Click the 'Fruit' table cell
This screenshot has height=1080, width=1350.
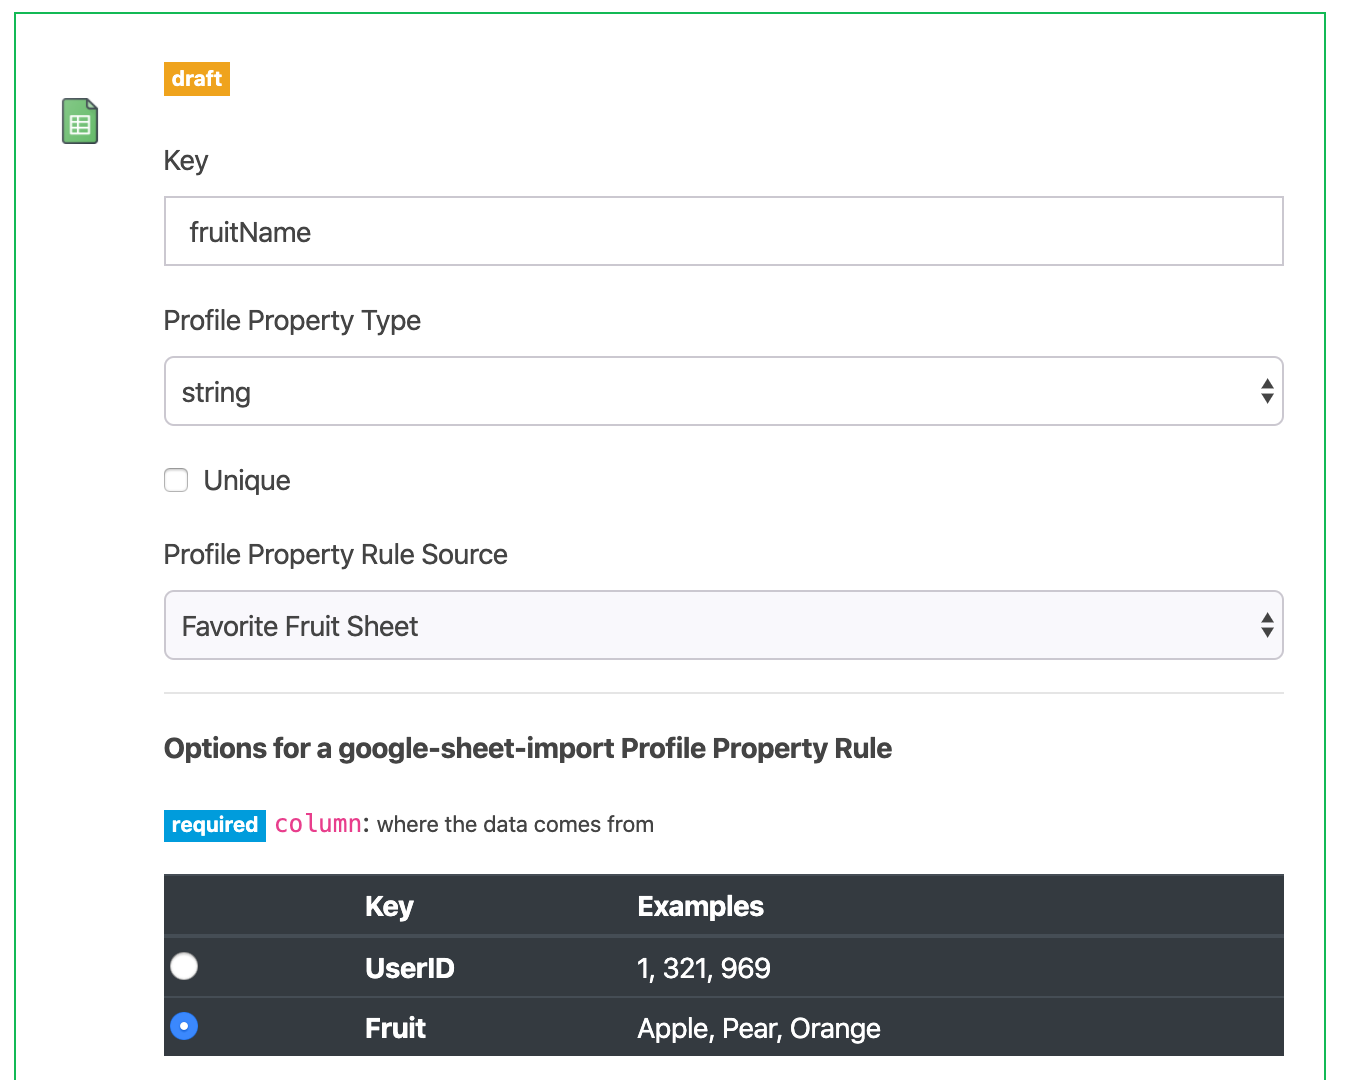click(x=395, y=1028)
